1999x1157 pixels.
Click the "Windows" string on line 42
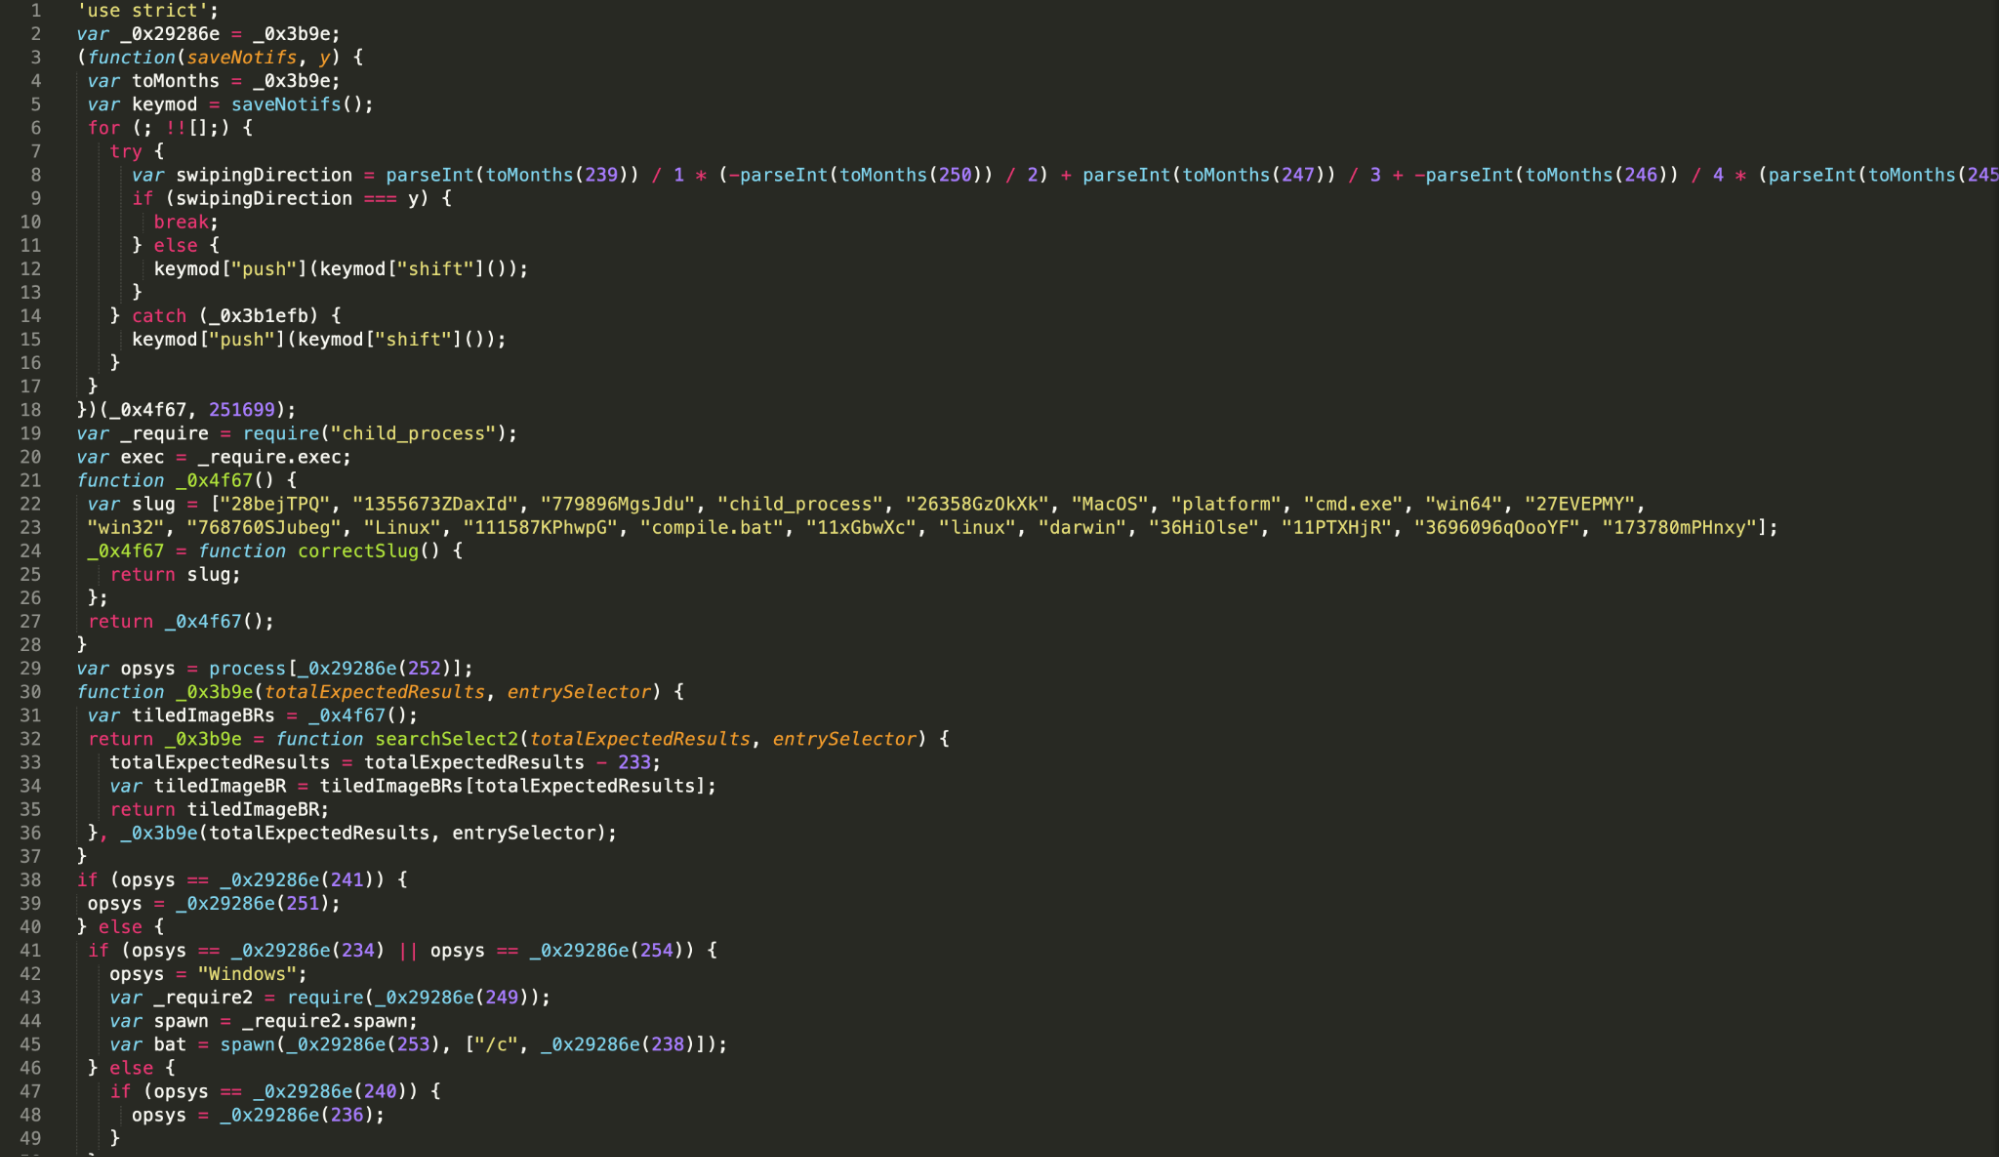pos(247,974)
